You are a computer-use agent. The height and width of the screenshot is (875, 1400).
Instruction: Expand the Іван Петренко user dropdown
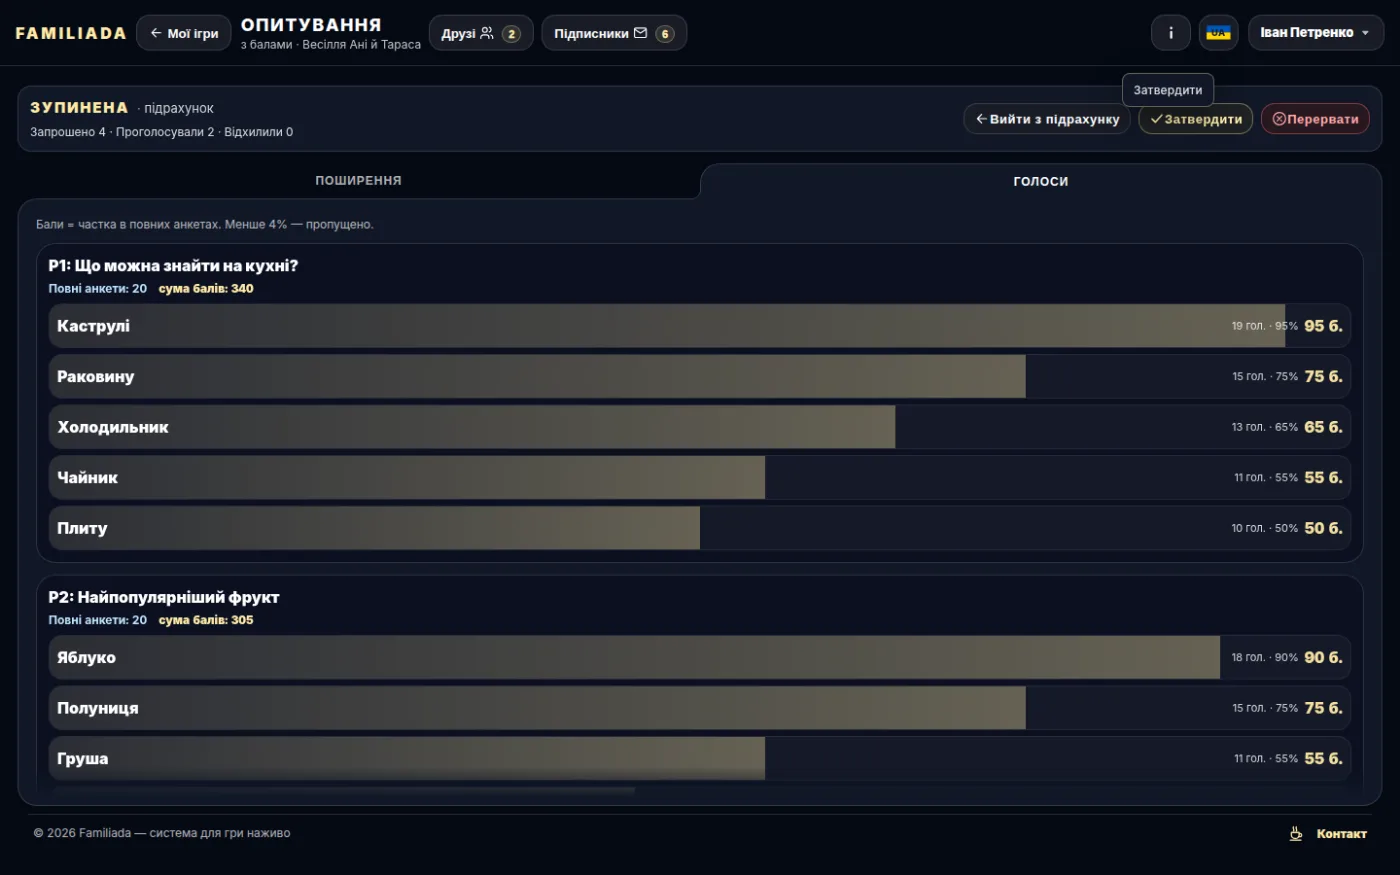pos(1315,33)
